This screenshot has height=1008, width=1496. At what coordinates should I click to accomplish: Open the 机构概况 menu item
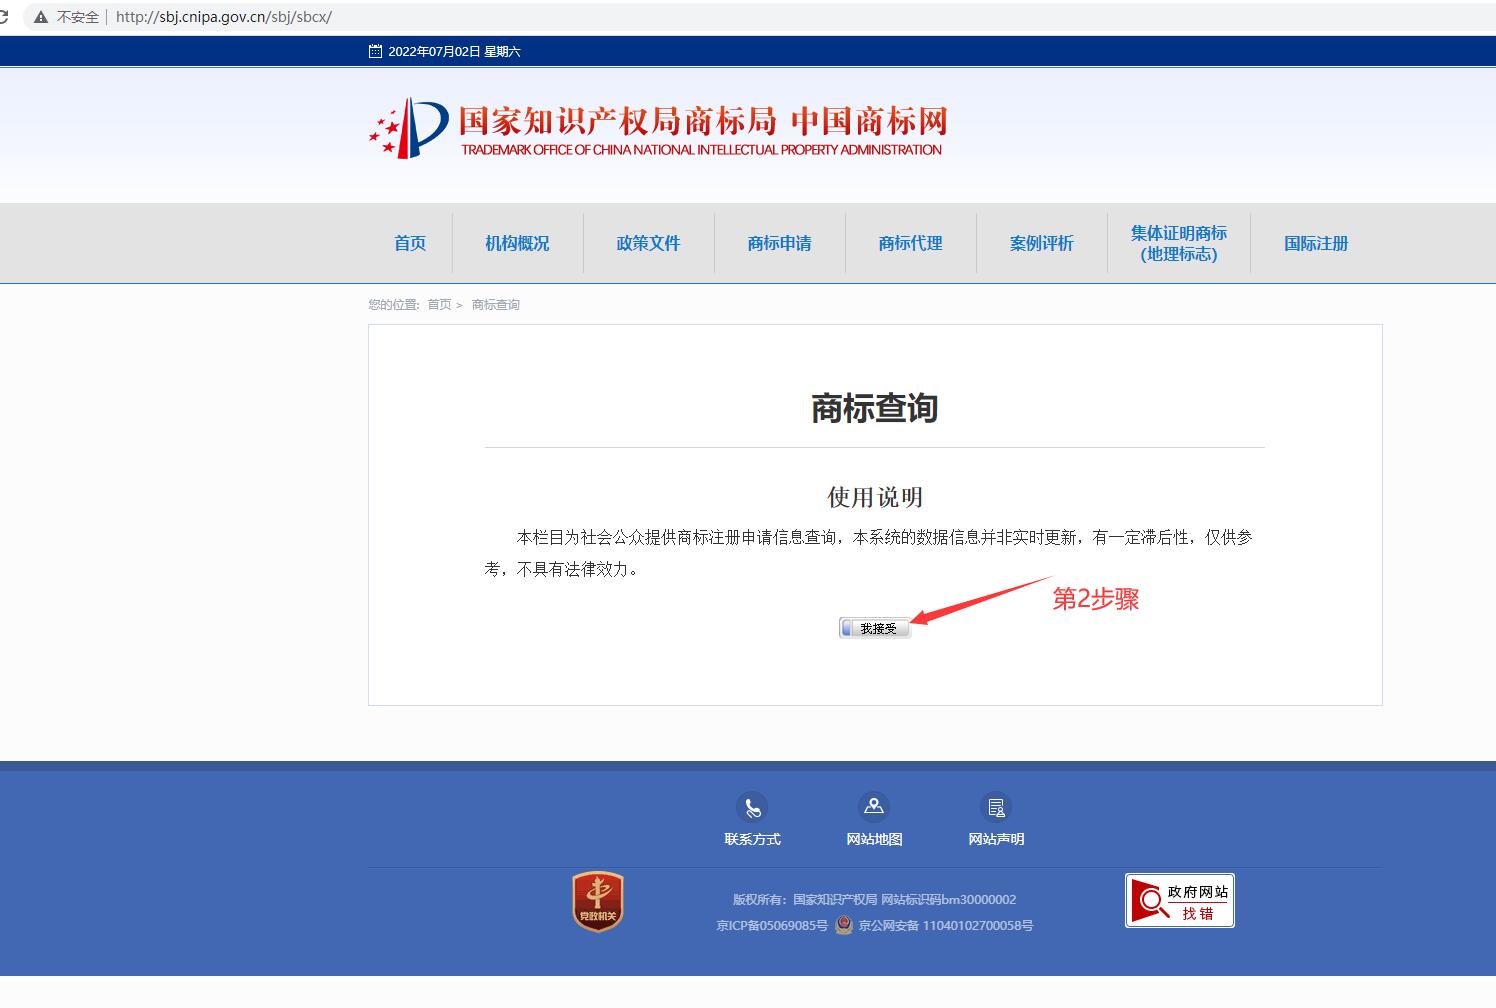pyautogui.click(x=517, y=243)
